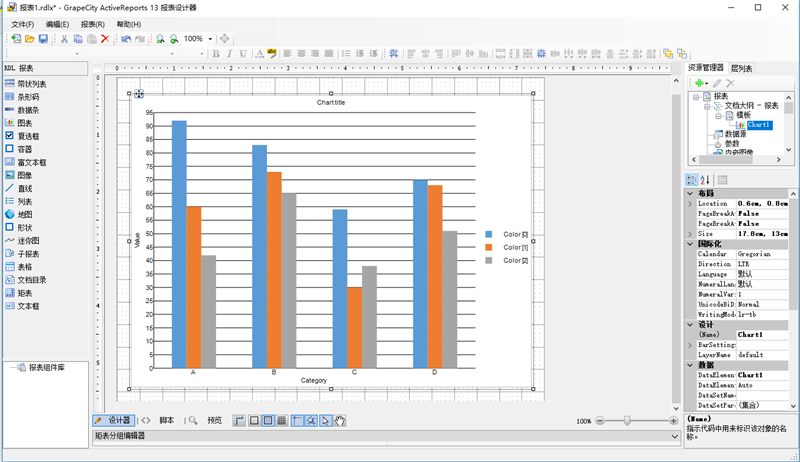Image resolution: width=800 pixels, height=462 pixels.
Task: Switch to the 层列表 tab
Action: coord(741,68)
